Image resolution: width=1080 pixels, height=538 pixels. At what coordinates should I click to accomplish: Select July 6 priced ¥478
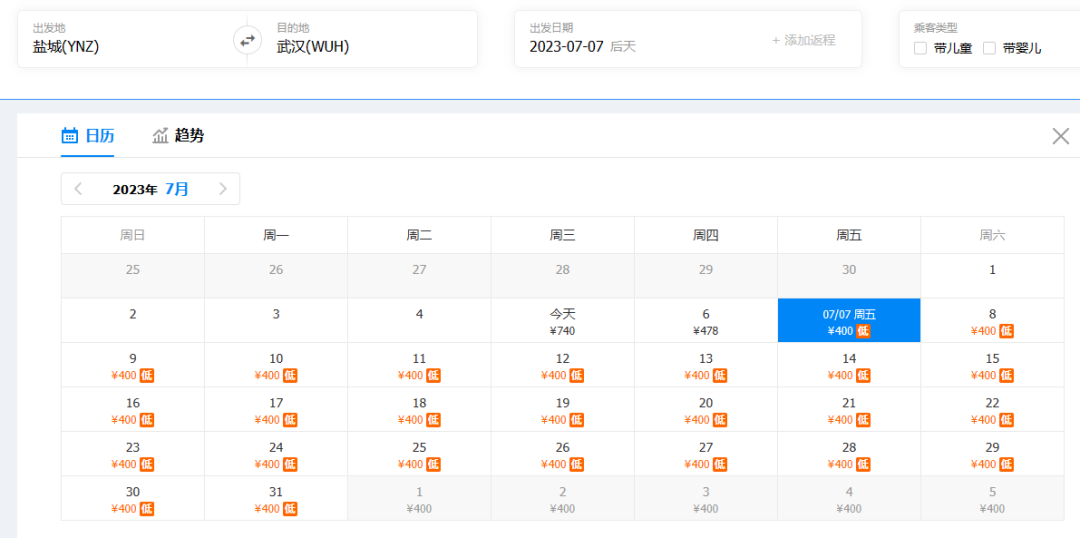pos(705,321)
